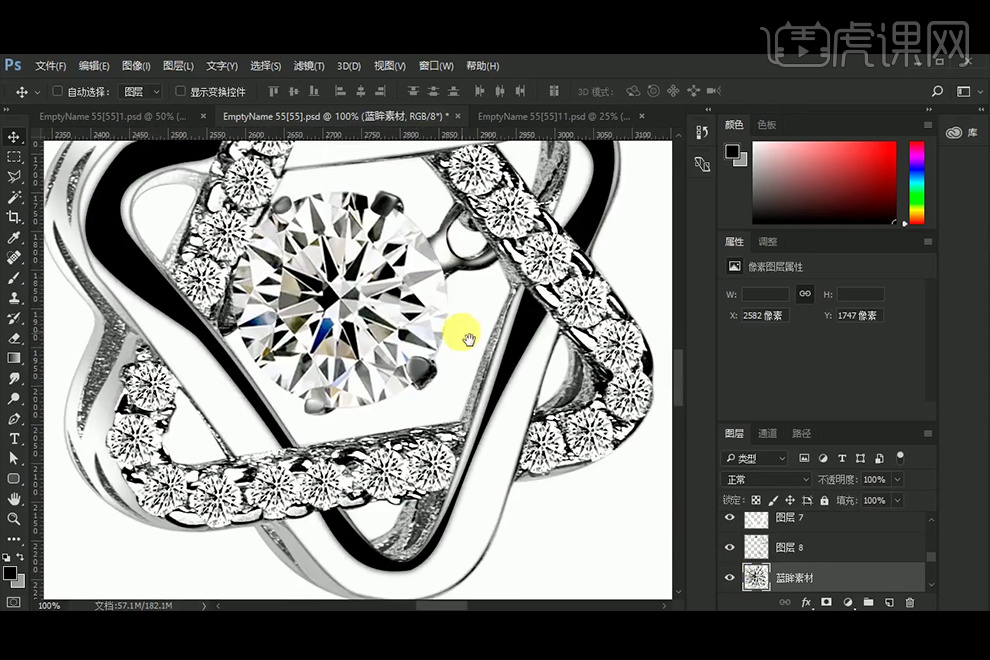Switch to the 调整 tab

768,241
